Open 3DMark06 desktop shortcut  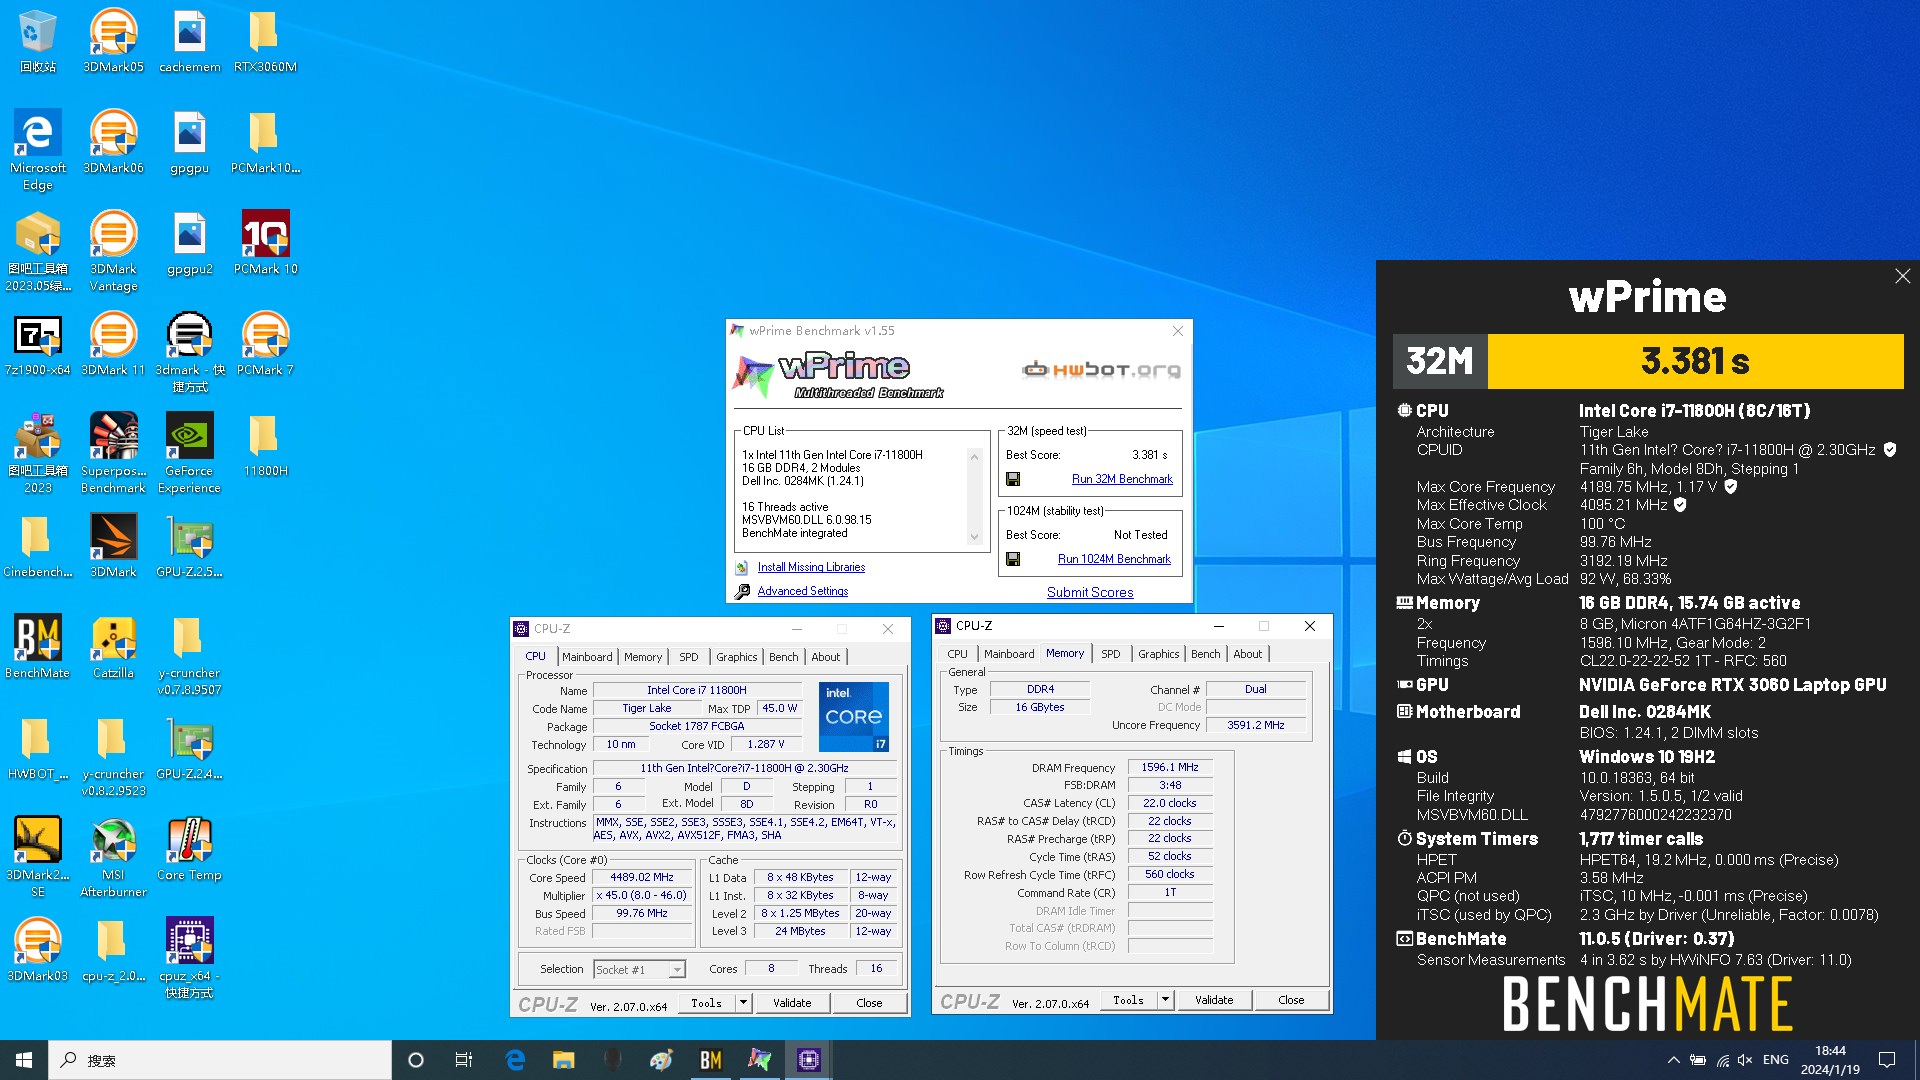click(x=113, y=142)
